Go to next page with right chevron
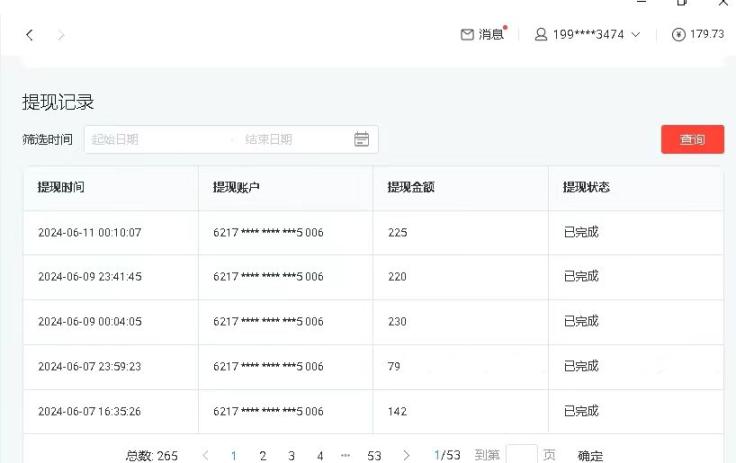Viewport: 736px width, 463px height. (406, 455)
